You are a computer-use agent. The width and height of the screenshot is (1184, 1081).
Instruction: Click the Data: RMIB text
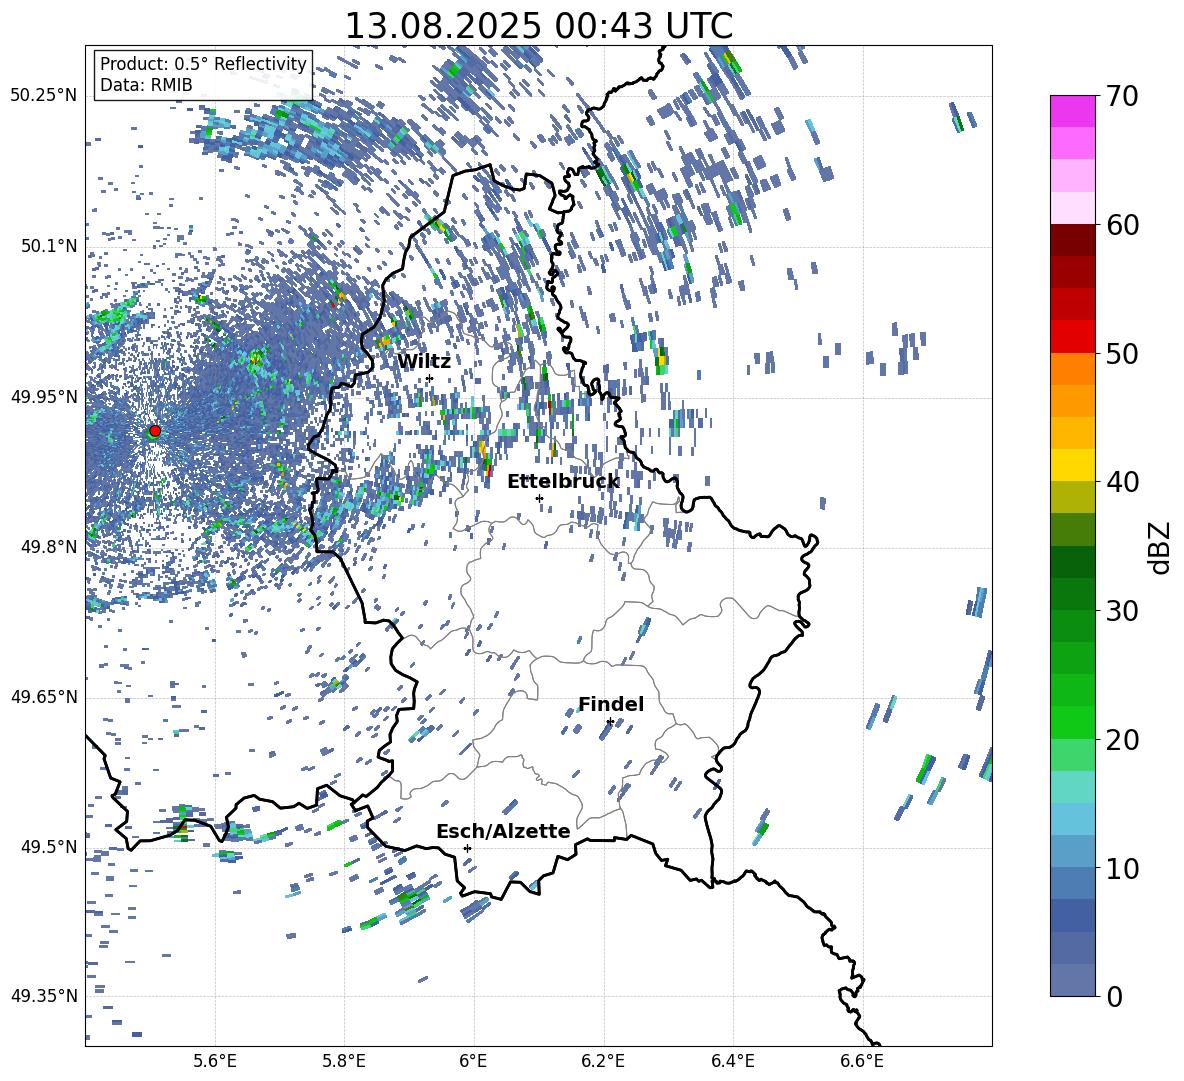(146, 85)
